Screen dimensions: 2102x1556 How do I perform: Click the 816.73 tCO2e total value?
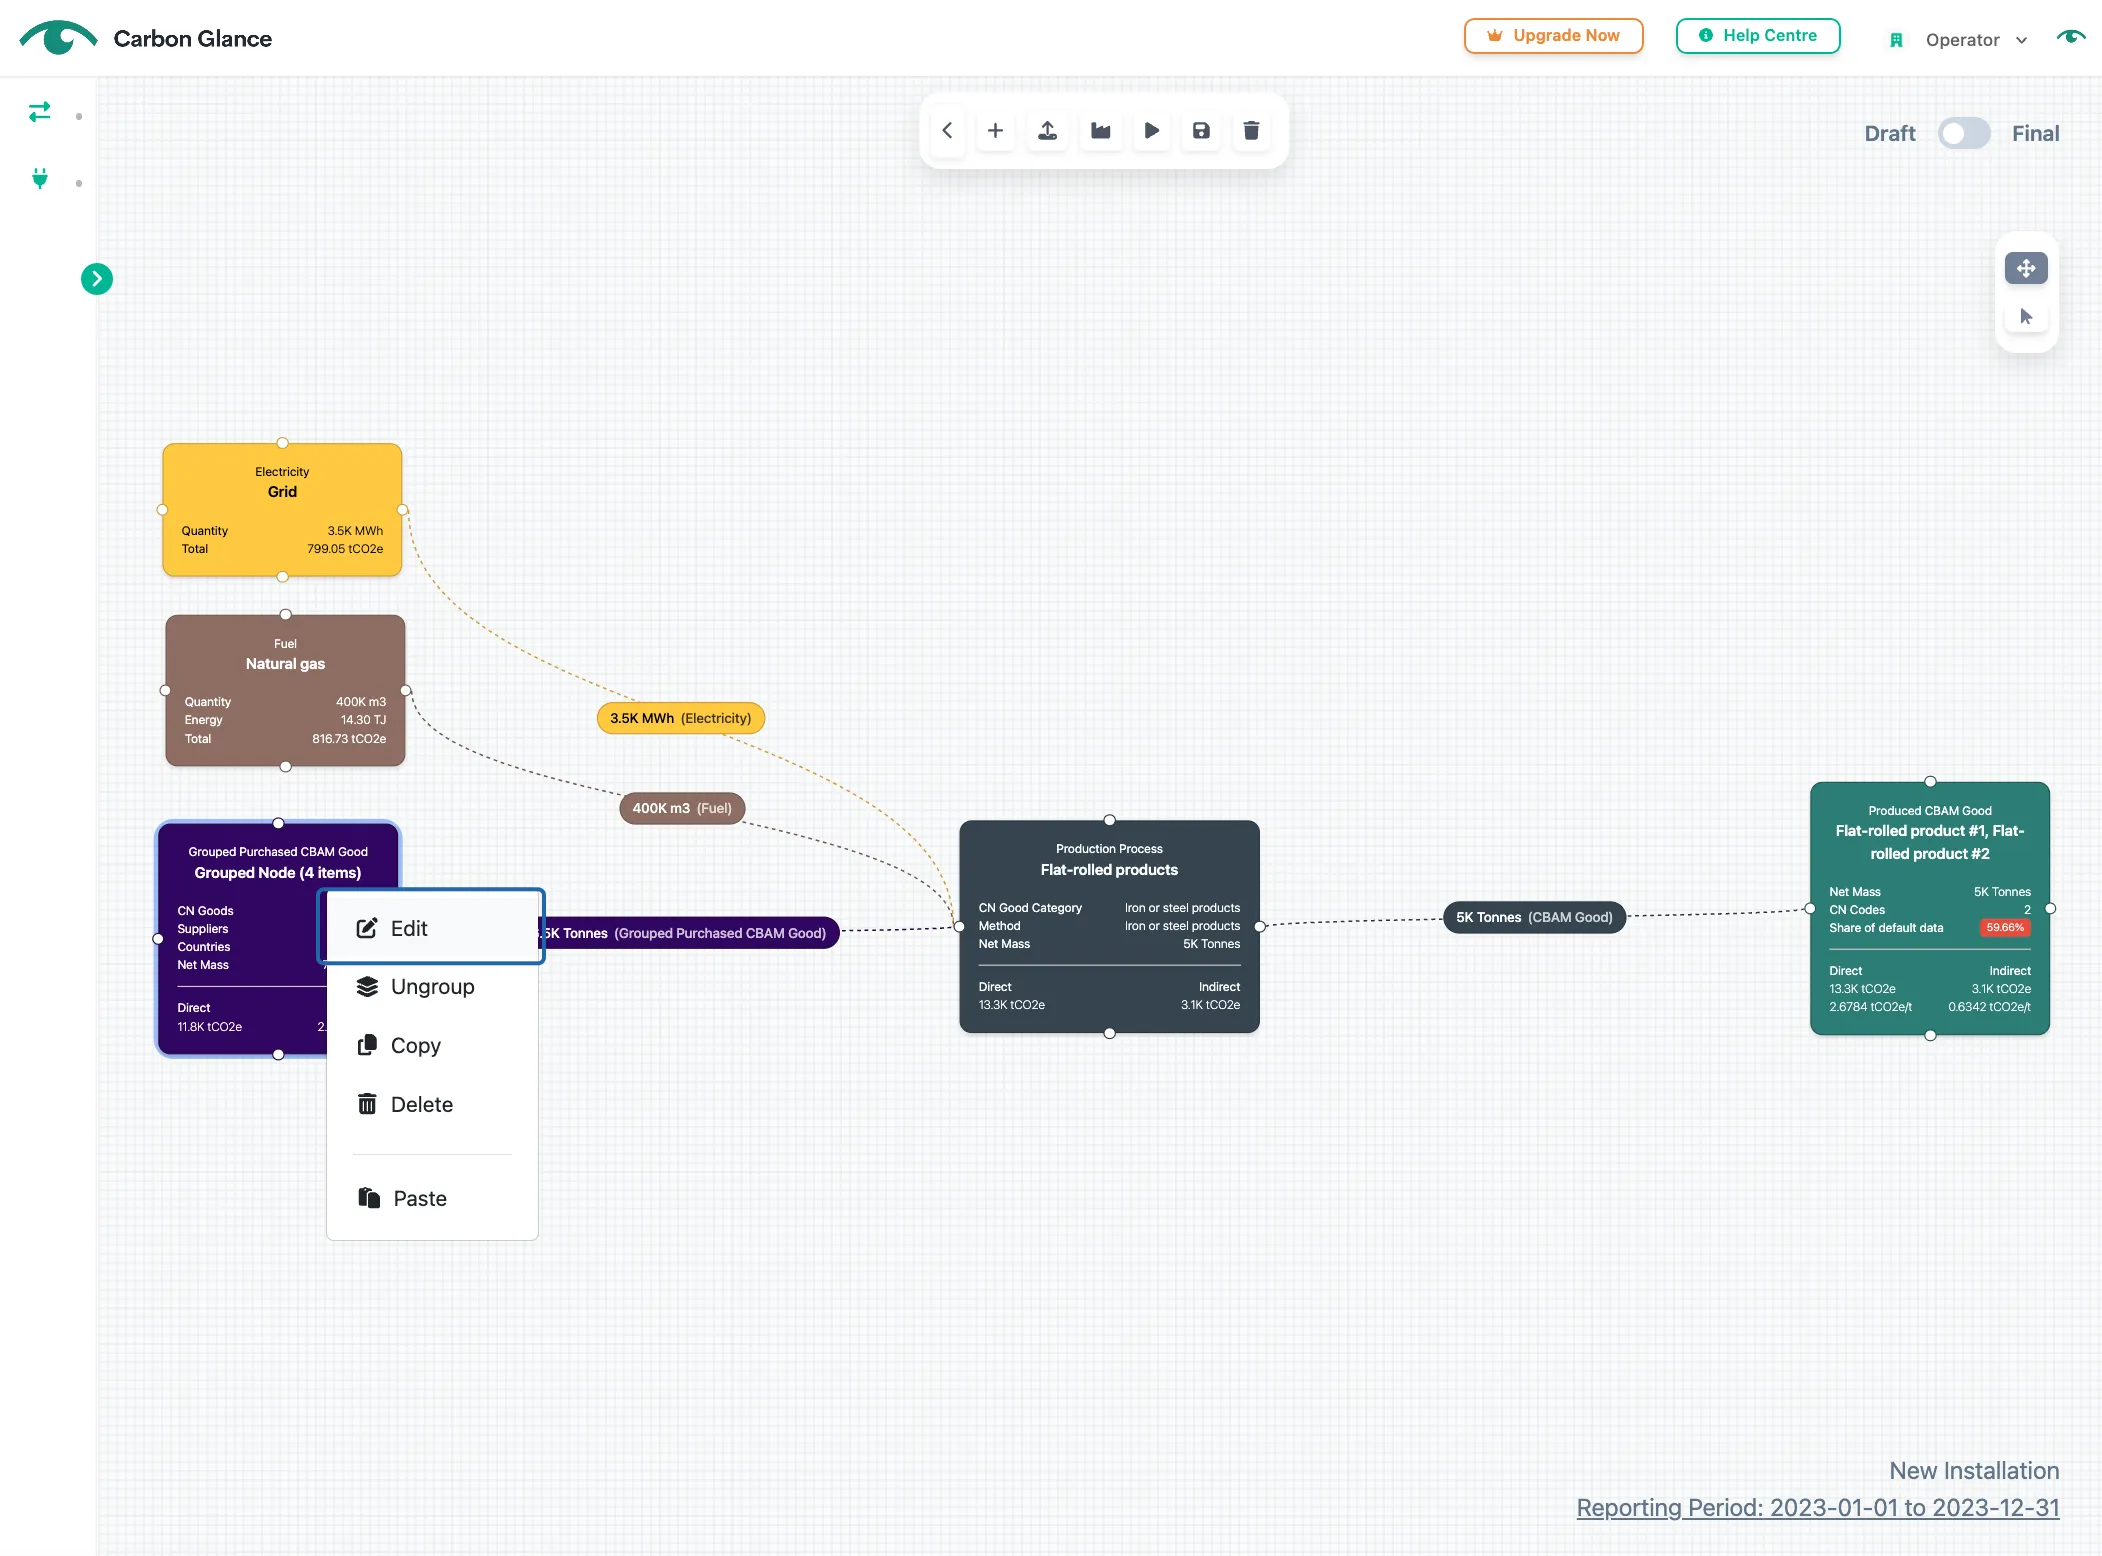coord(349,739)
